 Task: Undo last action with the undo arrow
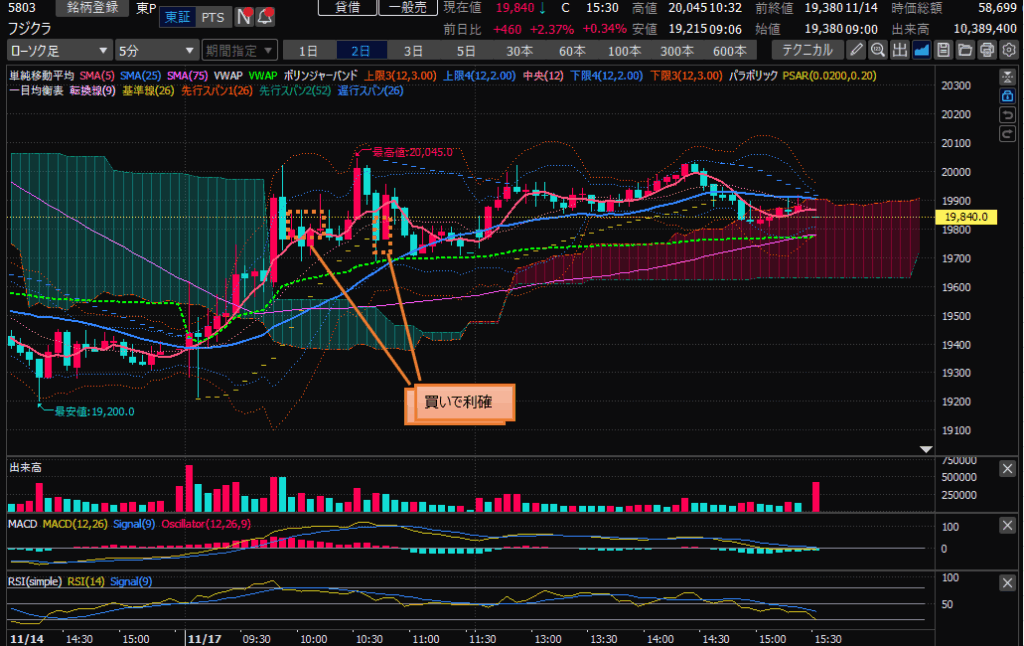1008,115
